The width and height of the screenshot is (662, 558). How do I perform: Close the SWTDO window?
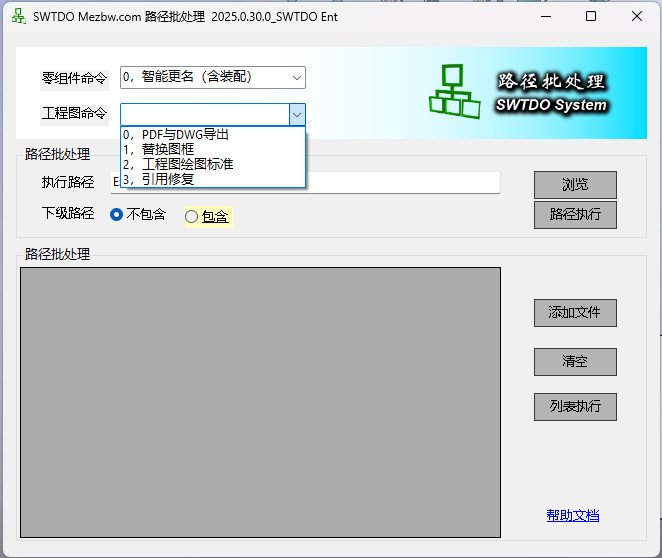(x=636, y=16)
